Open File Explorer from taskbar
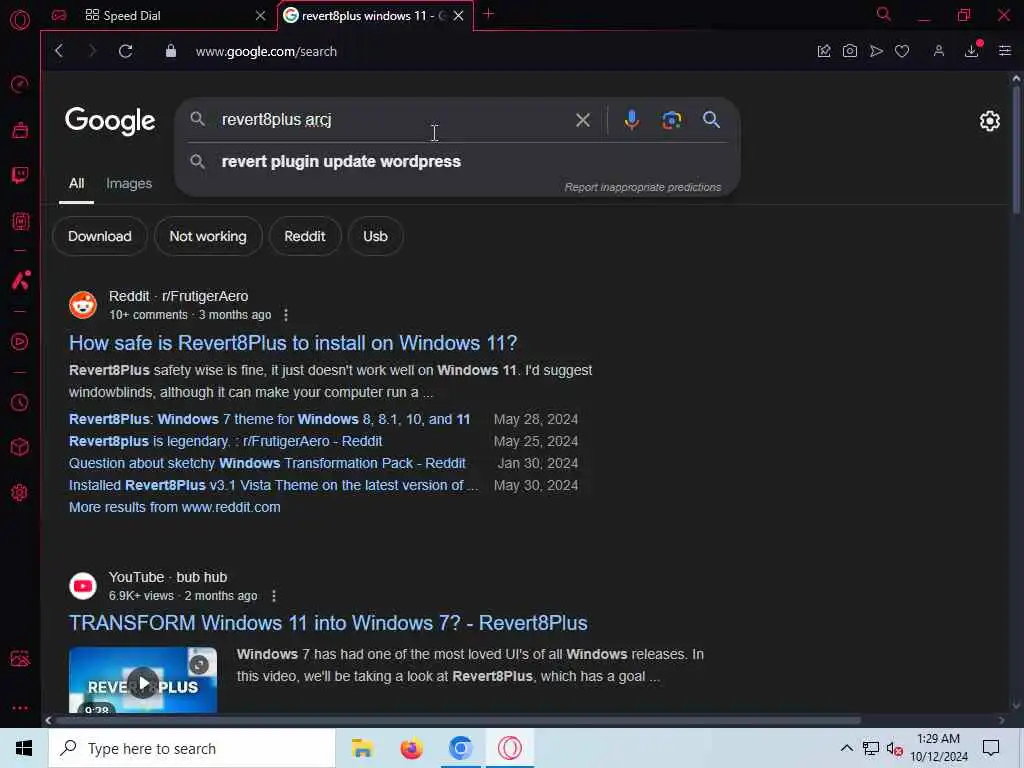 362,748
